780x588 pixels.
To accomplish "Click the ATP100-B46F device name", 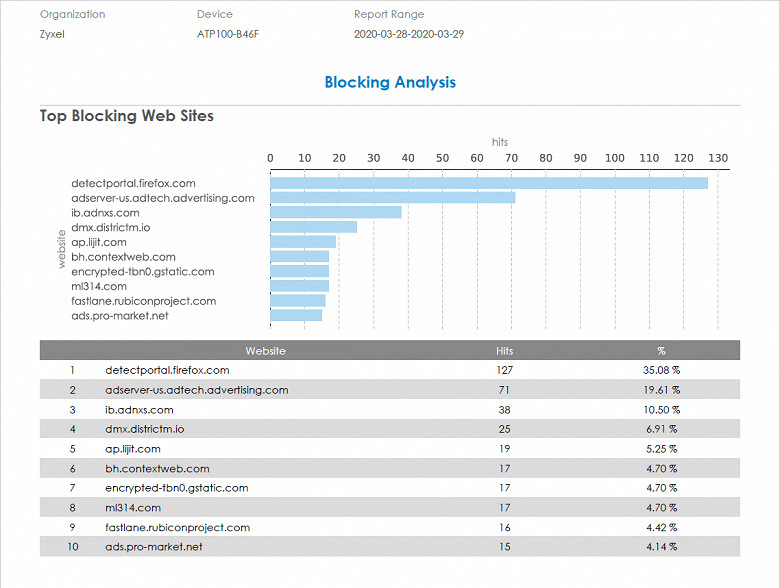I will (x=228, y=34).
